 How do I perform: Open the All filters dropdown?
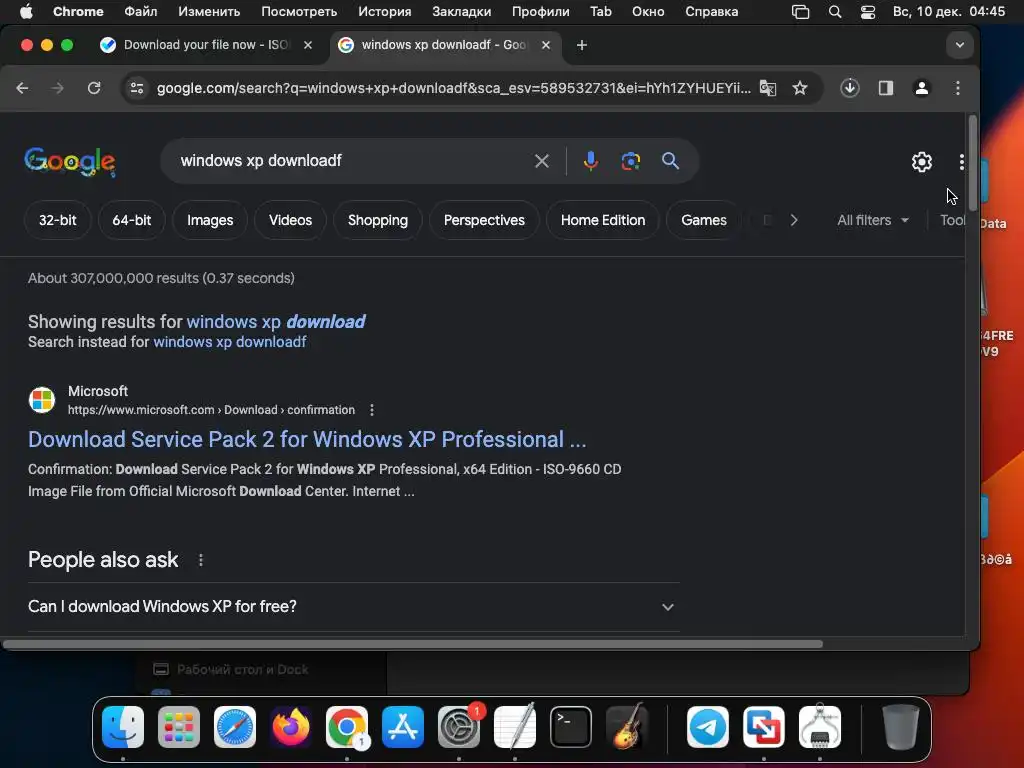click(872, 220)
